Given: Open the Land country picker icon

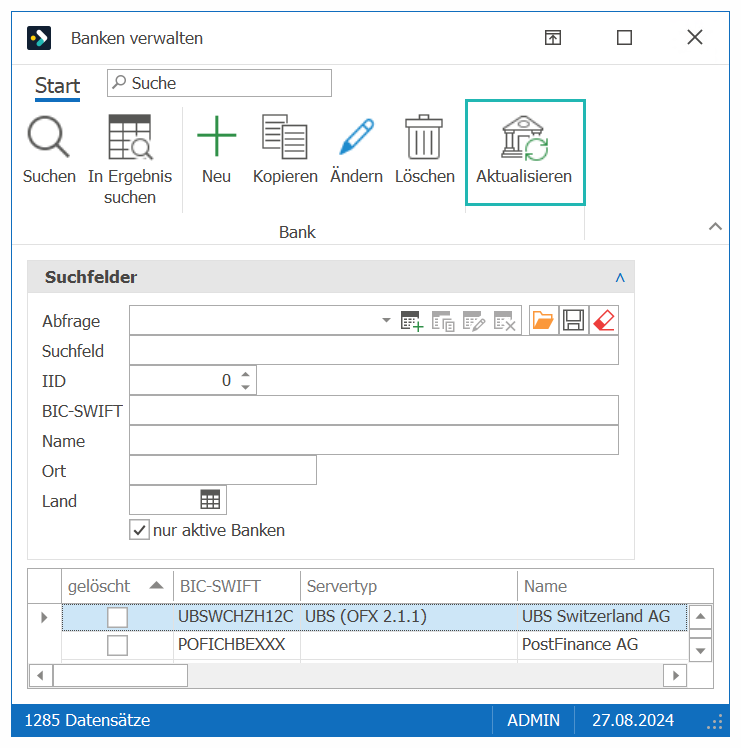Looking at the screenshot, I should point(210,500).
